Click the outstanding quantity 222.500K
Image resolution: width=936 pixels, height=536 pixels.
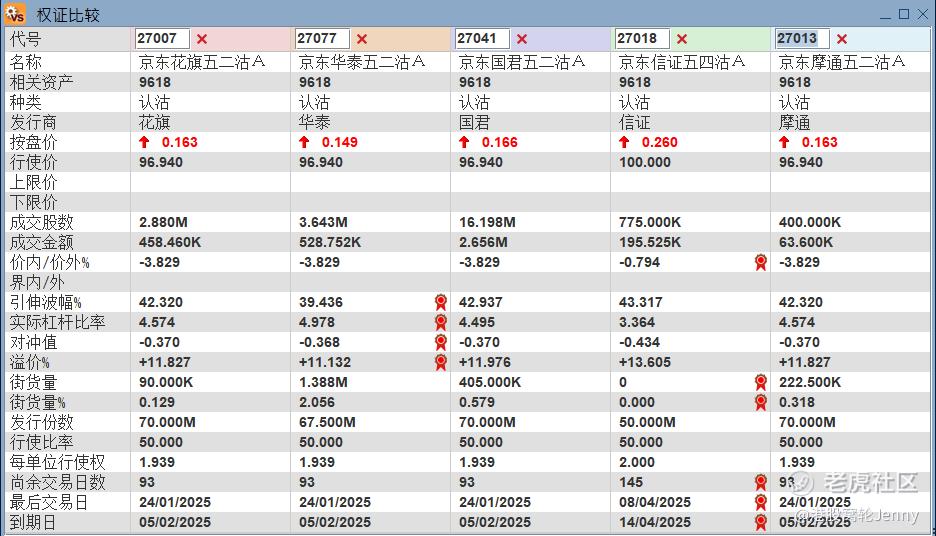(x=810, y=382)
